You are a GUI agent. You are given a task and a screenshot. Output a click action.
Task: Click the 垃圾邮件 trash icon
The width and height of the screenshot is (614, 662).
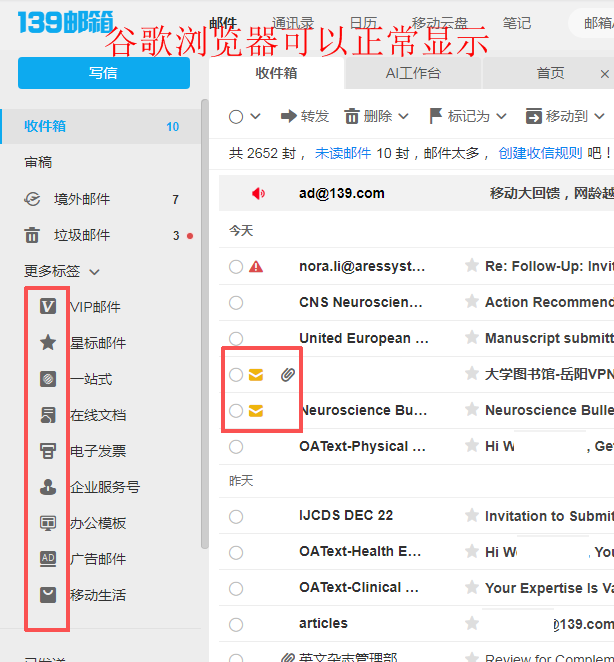click(x=32, y=235)
